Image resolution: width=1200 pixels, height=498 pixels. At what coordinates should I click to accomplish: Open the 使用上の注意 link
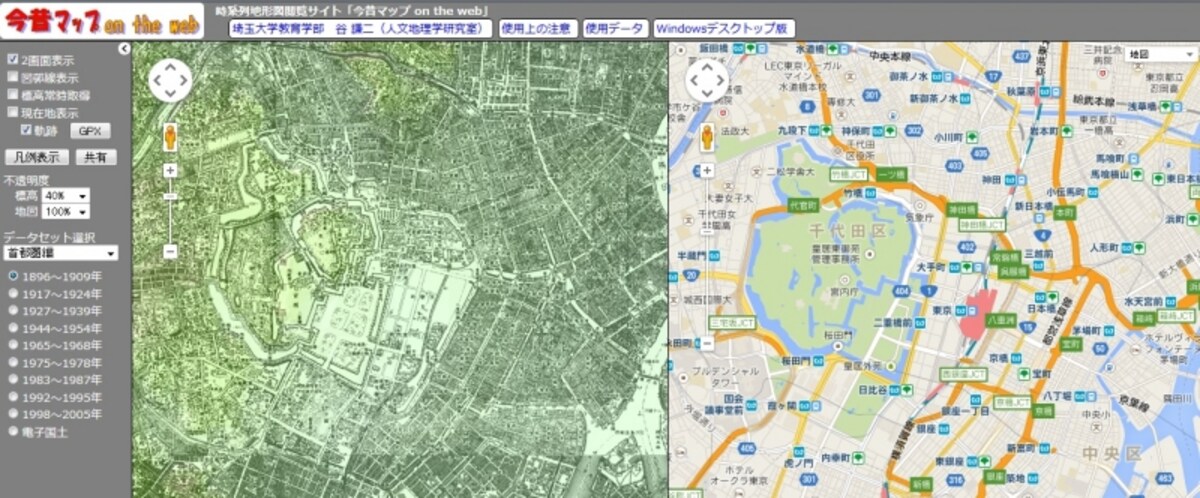pos(536,29)
